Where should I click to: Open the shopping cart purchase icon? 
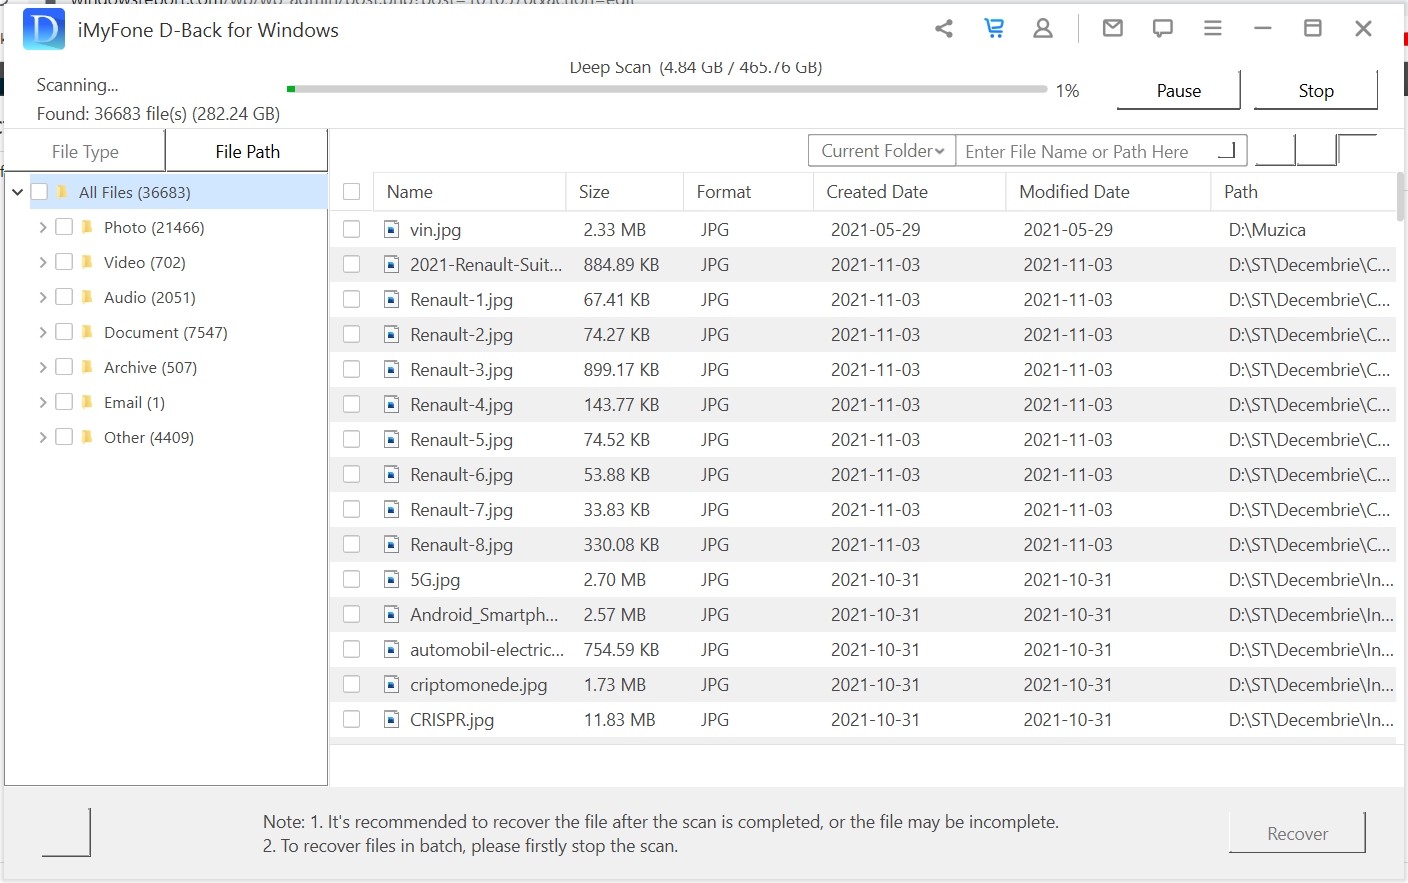(x=994, y=29)
